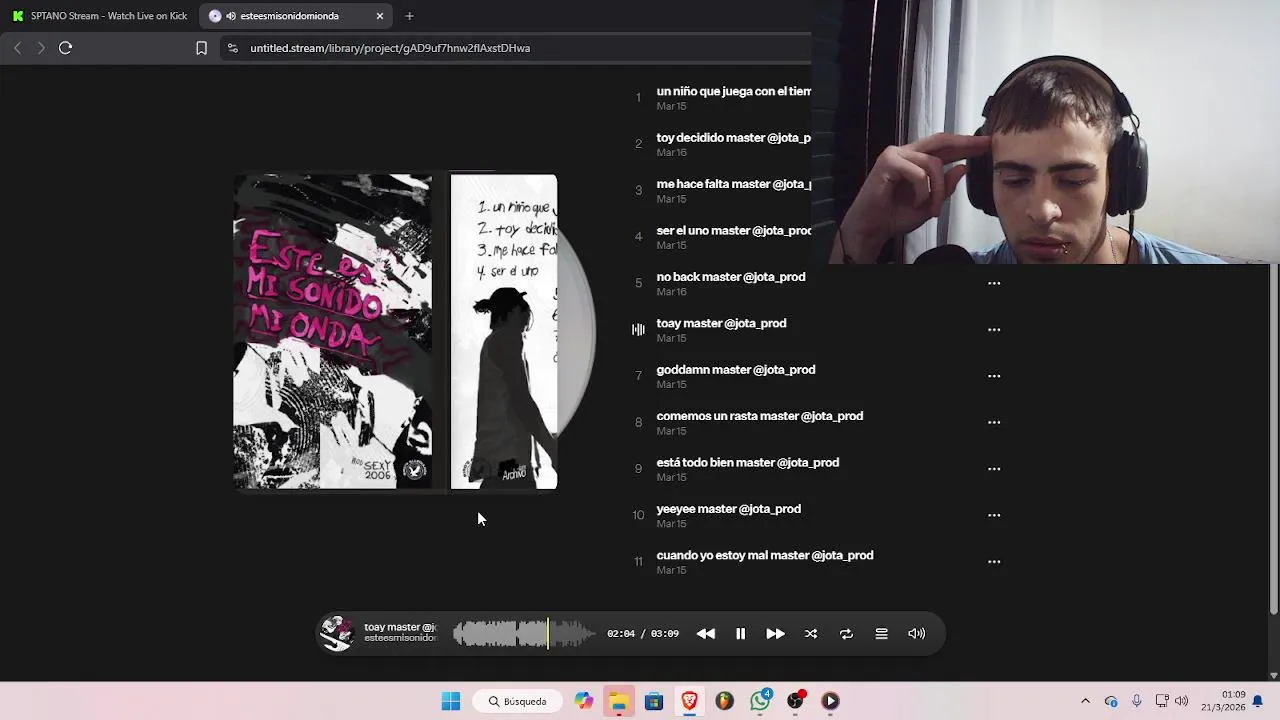Click the player bar track thumbnail

337,634
